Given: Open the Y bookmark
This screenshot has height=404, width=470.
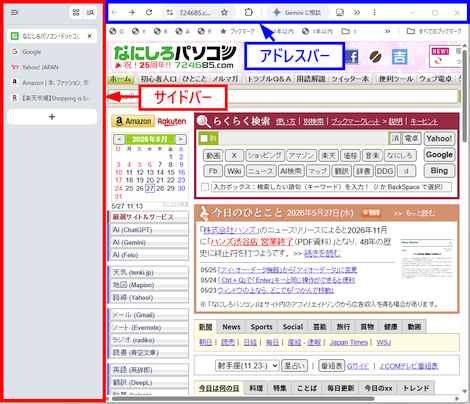Looking at the screenshot, I should pos(139,31).
